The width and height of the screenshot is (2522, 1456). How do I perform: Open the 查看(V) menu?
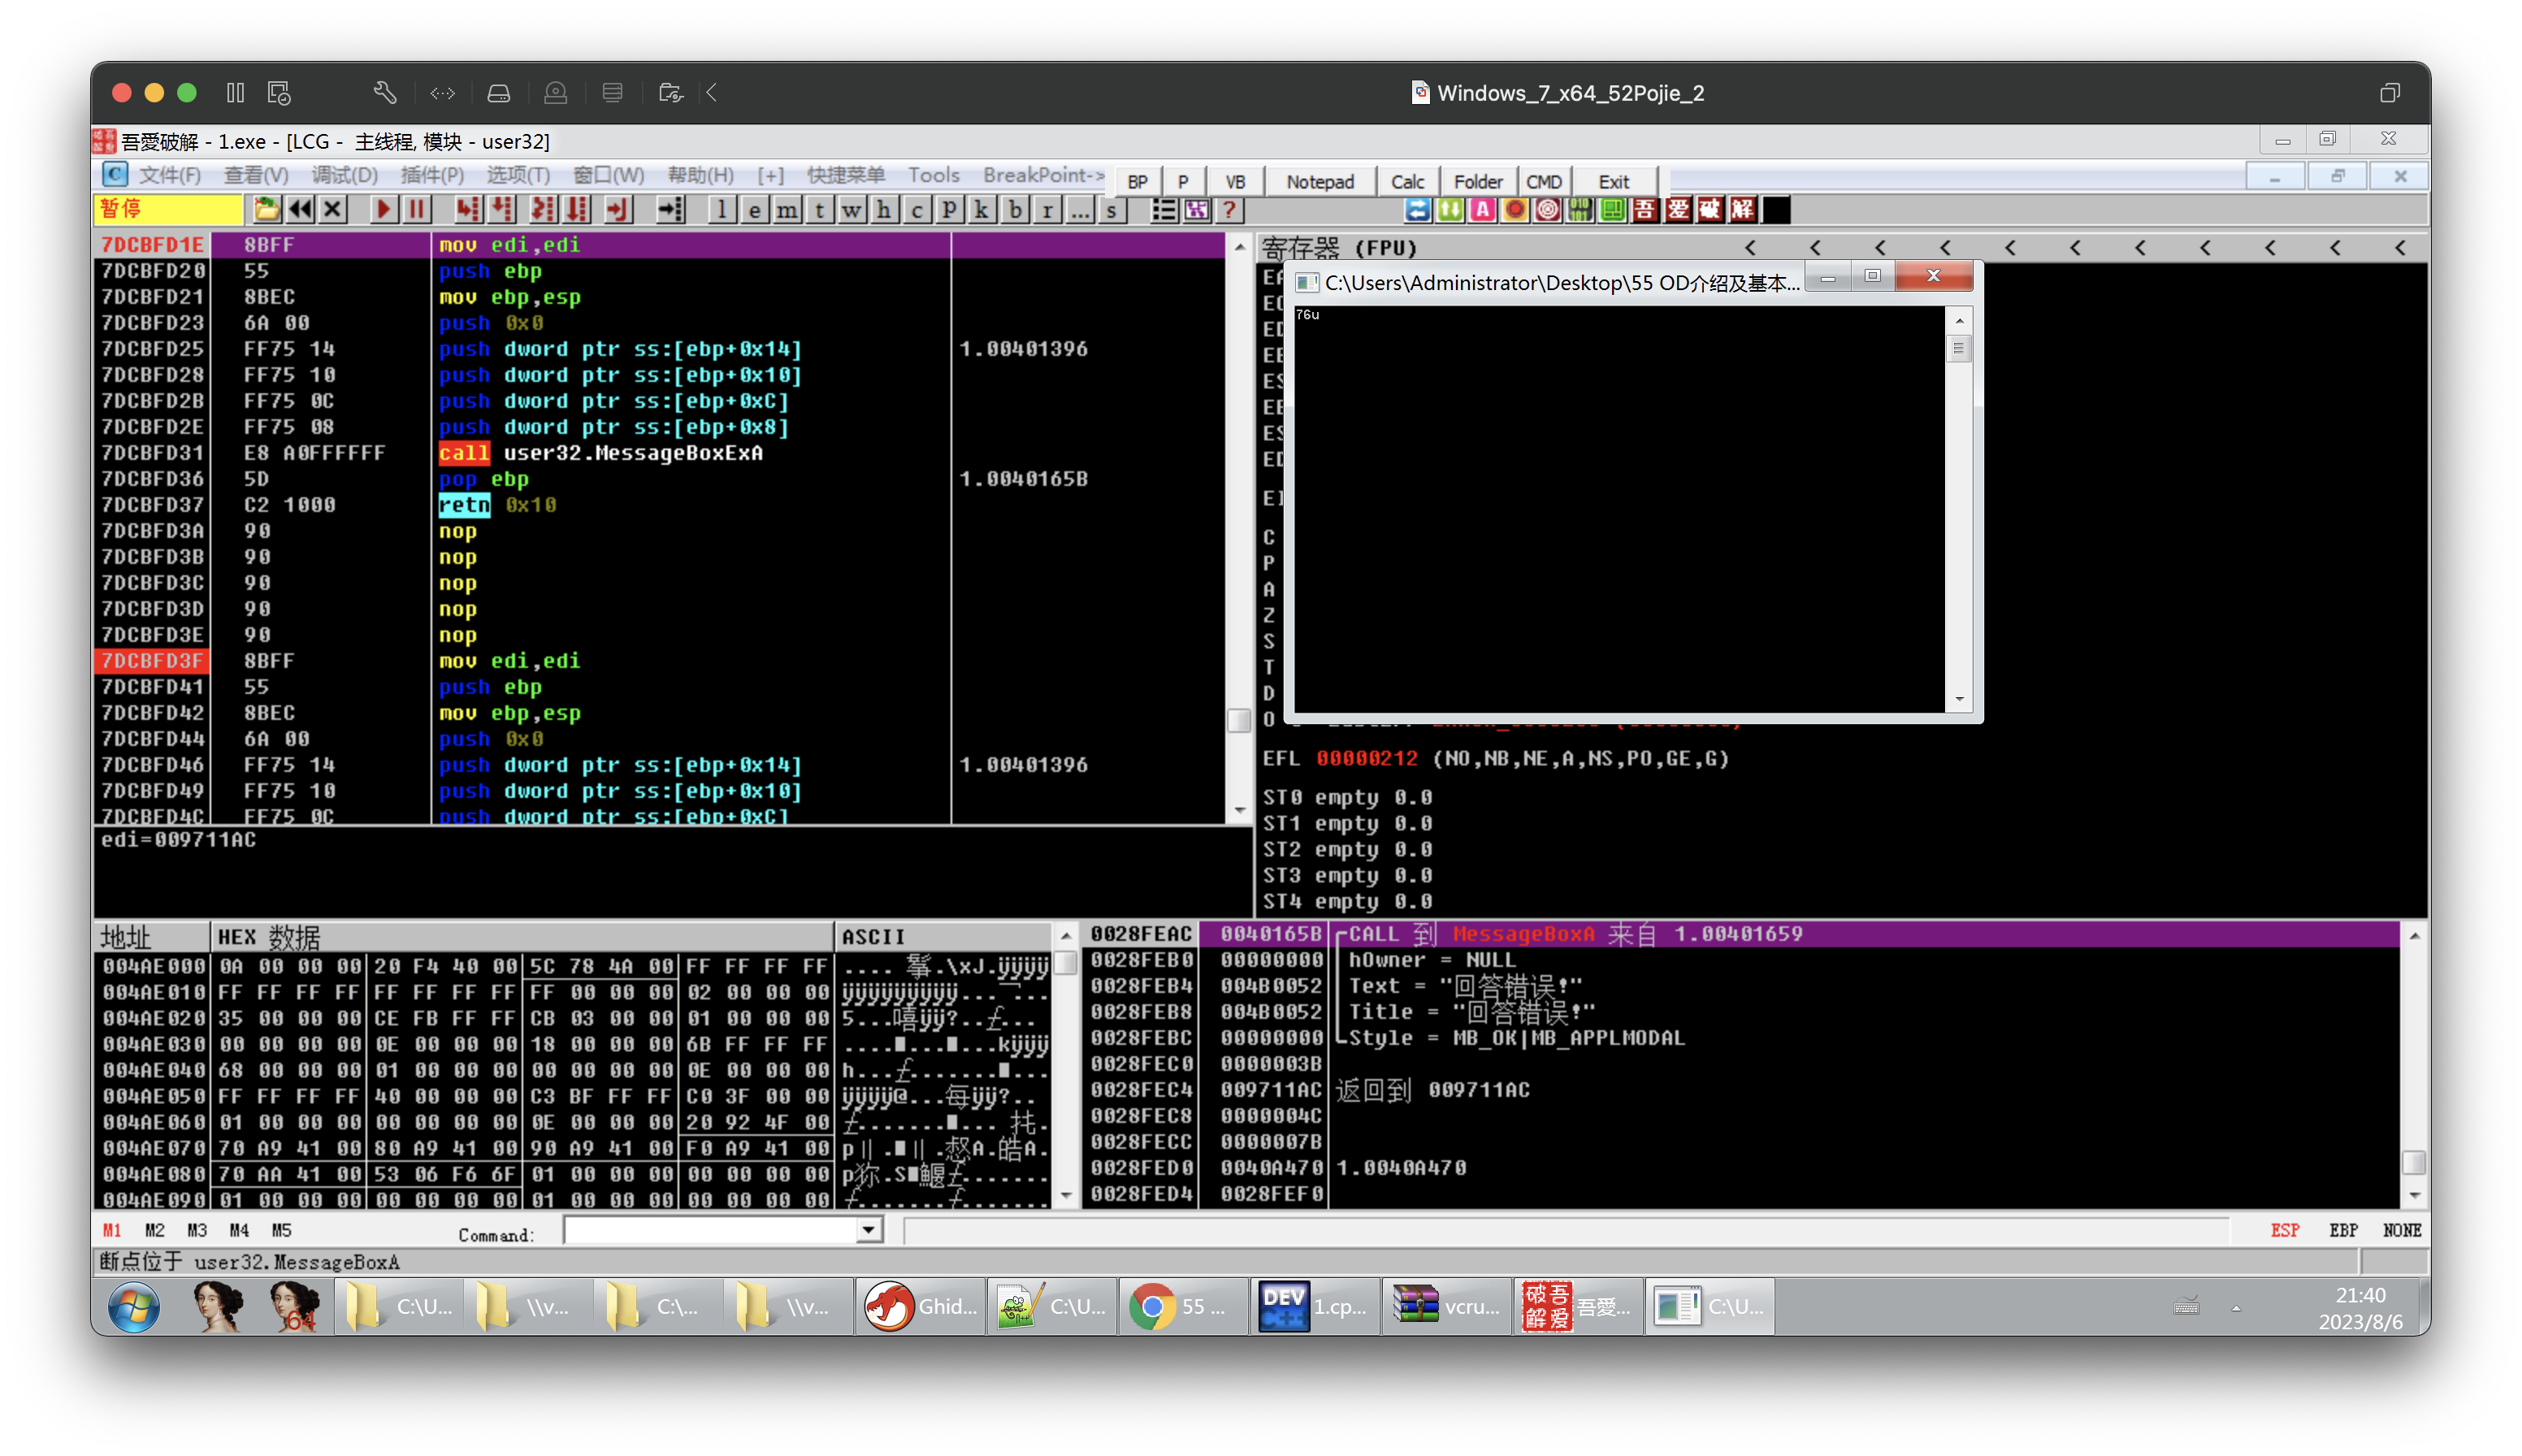256,175
